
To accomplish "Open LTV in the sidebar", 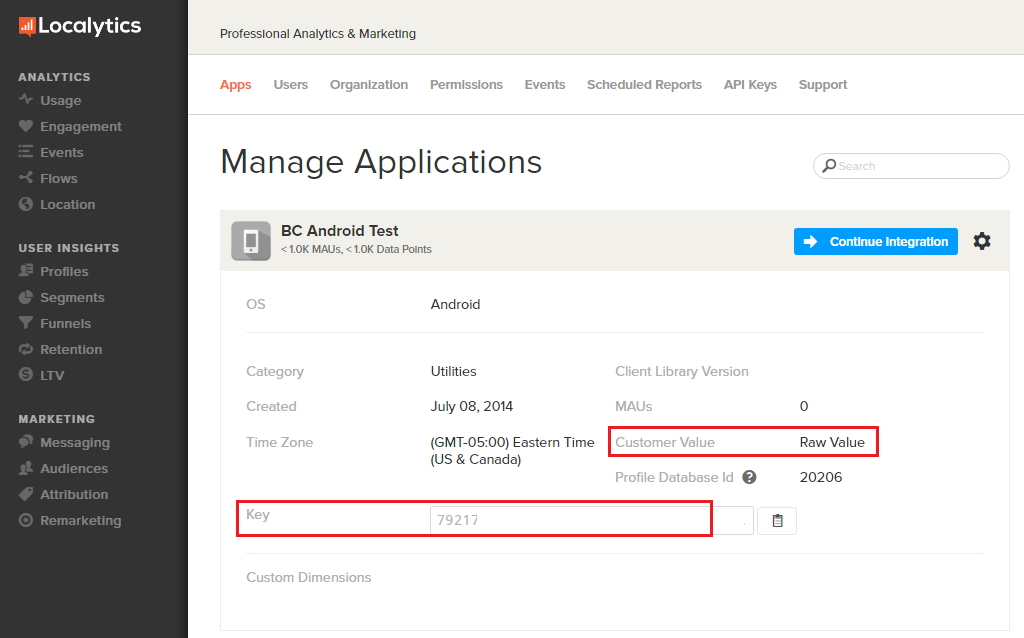I will [52, 376].
